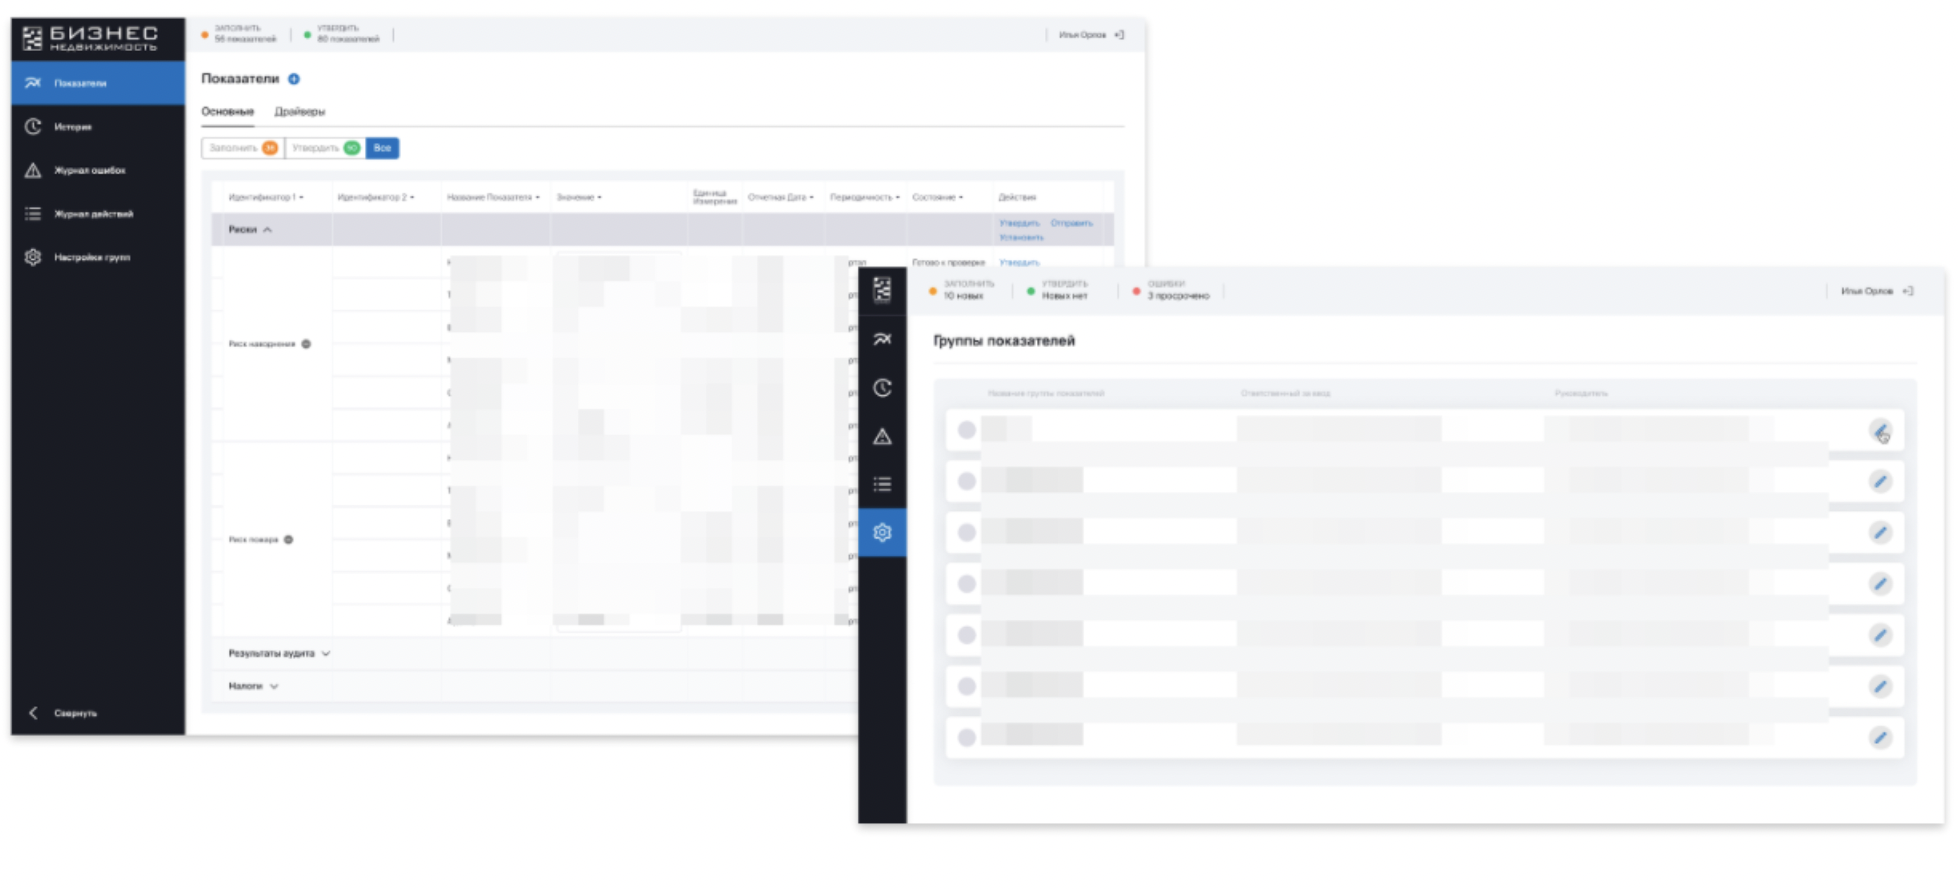1958x889 pixels.
Task: Expand the Результаты аудита section
Action: click(x=279, y=654)
